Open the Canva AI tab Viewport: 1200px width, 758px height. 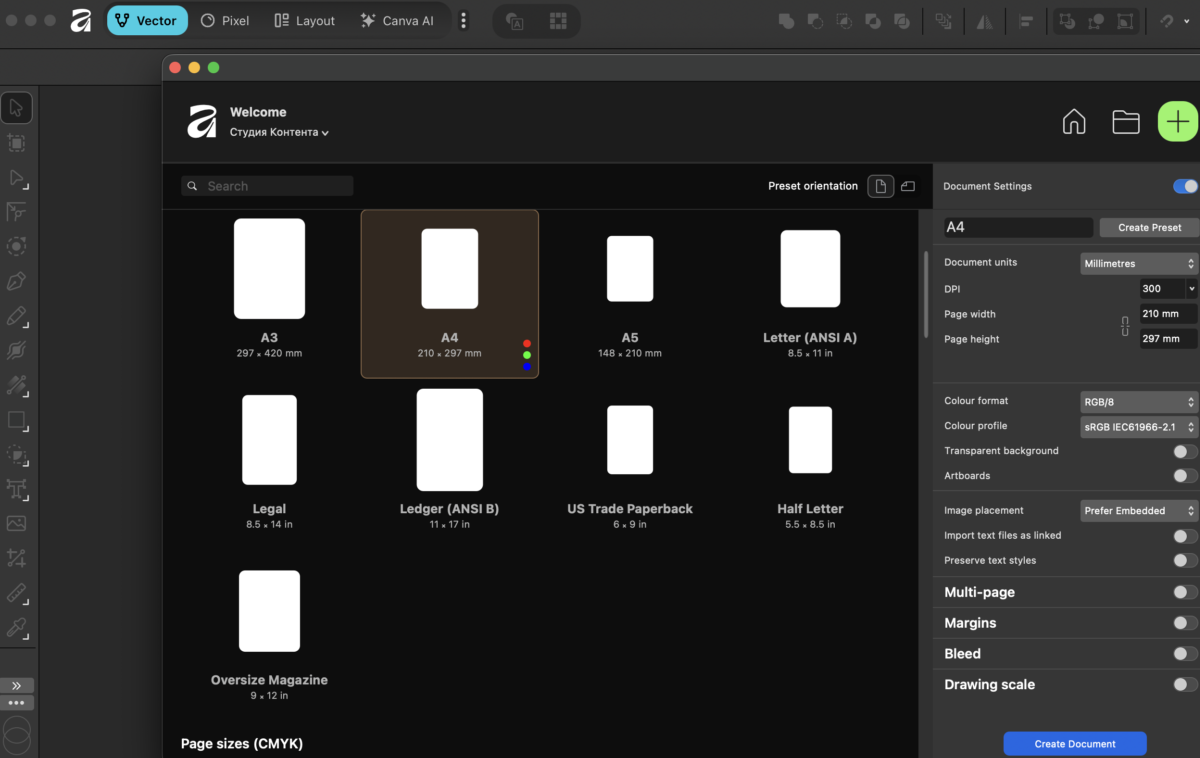pos(397,20)
